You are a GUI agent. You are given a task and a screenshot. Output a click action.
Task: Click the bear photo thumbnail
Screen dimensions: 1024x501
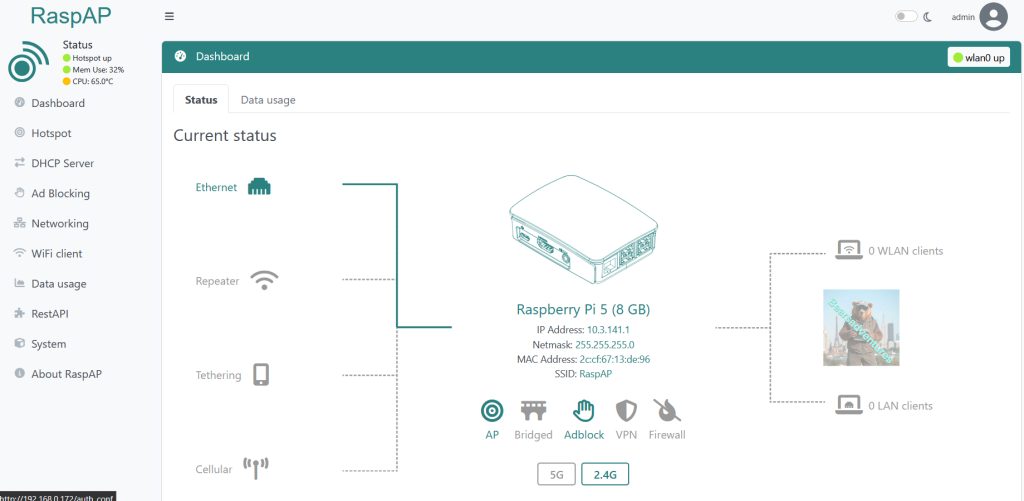coord(861,327)
